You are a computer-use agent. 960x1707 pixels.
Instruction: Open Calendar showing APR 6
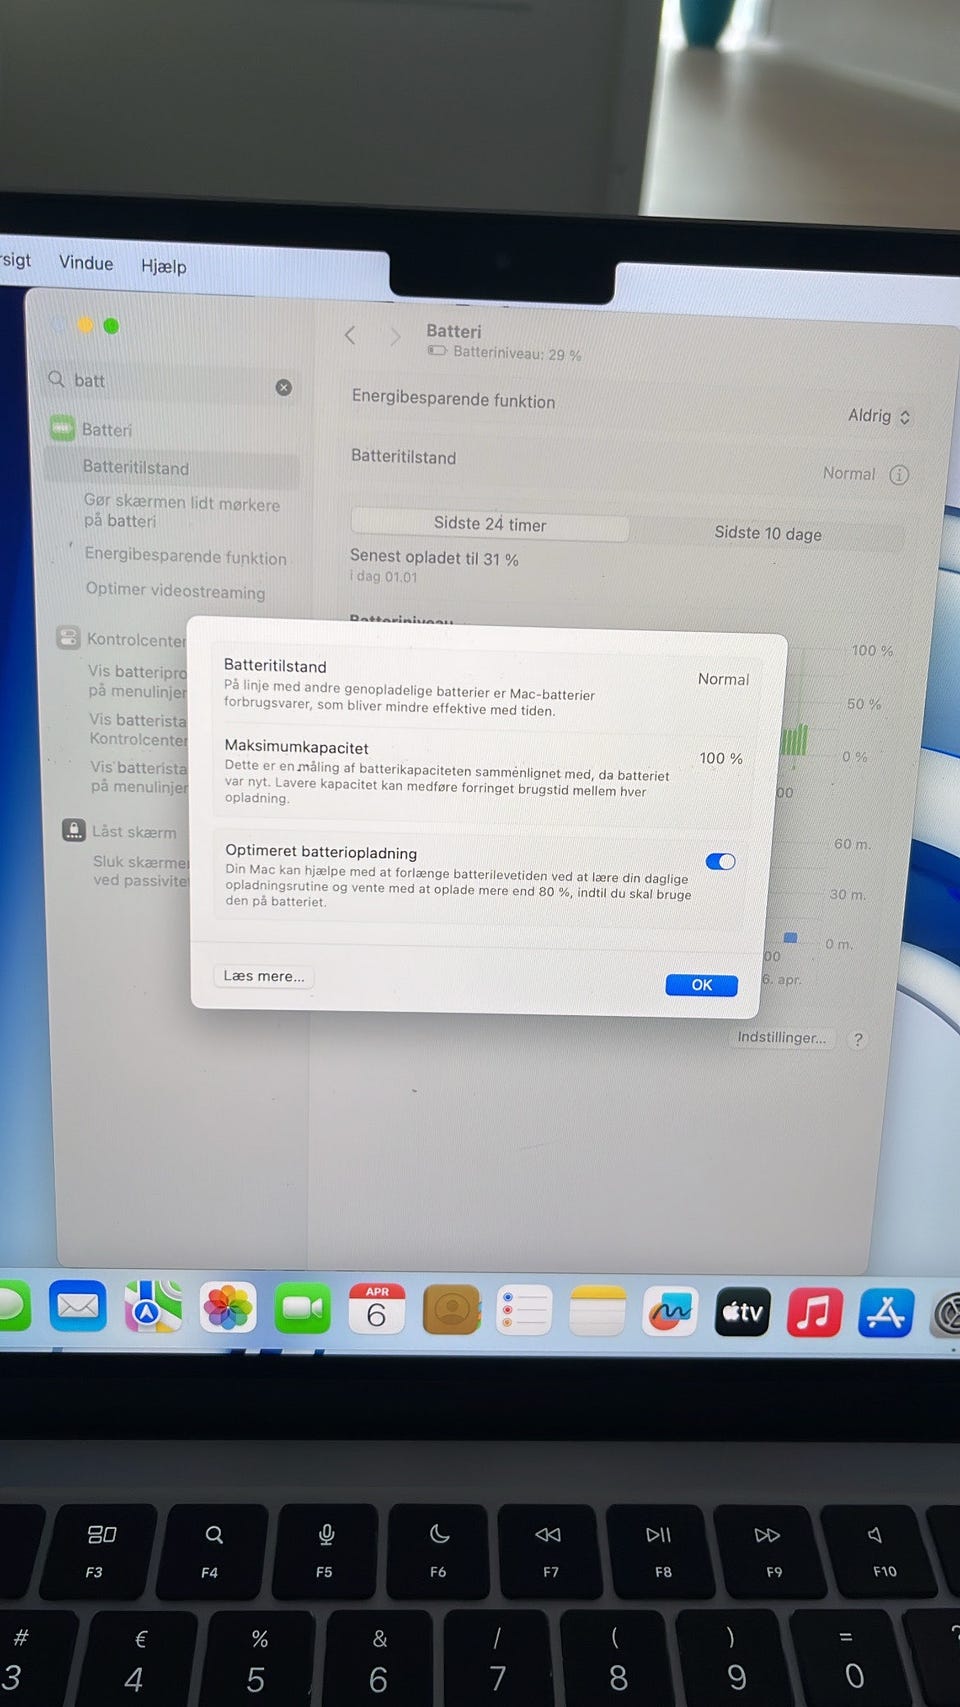377,1309
